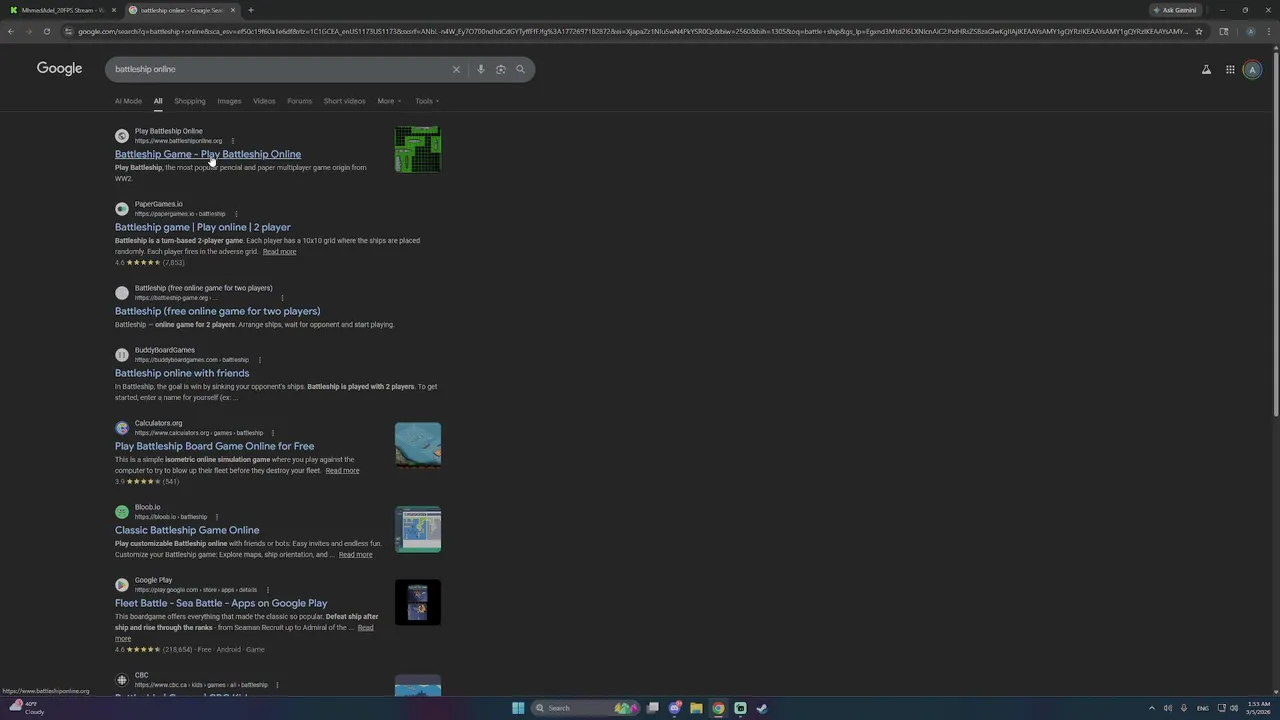Switch to AI Mode tab
The image size is (1280, 720).
[128, 101]
